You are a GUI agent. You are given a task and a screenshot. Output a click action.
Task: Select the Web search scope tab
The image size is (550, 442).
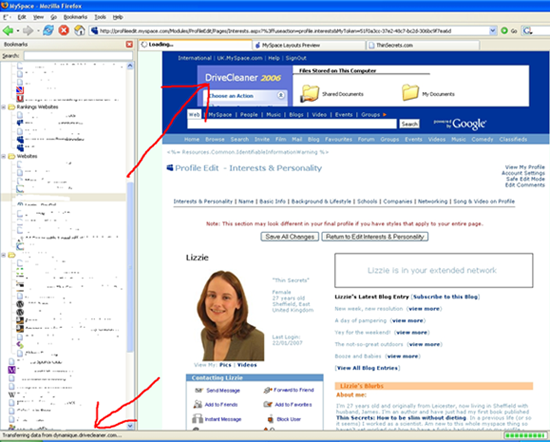pyautogui.click(x=194, y=115)
